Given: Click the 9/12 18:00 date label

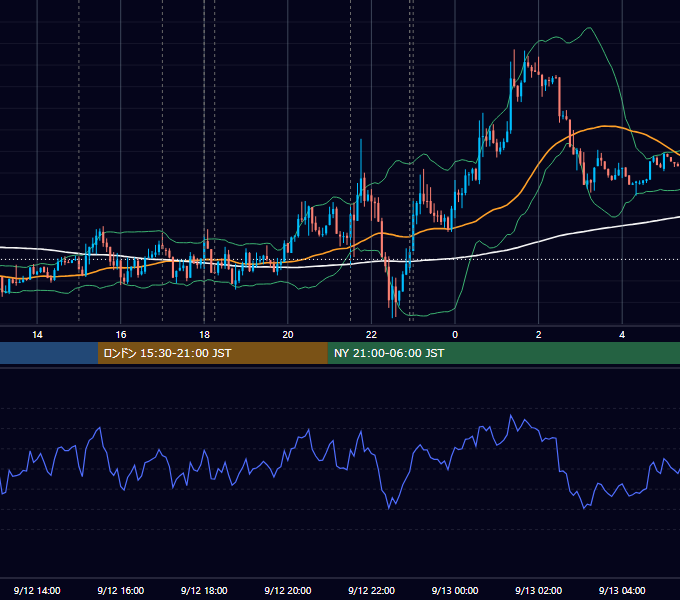Looking at the screenshot, I should (x=204, y=590).
